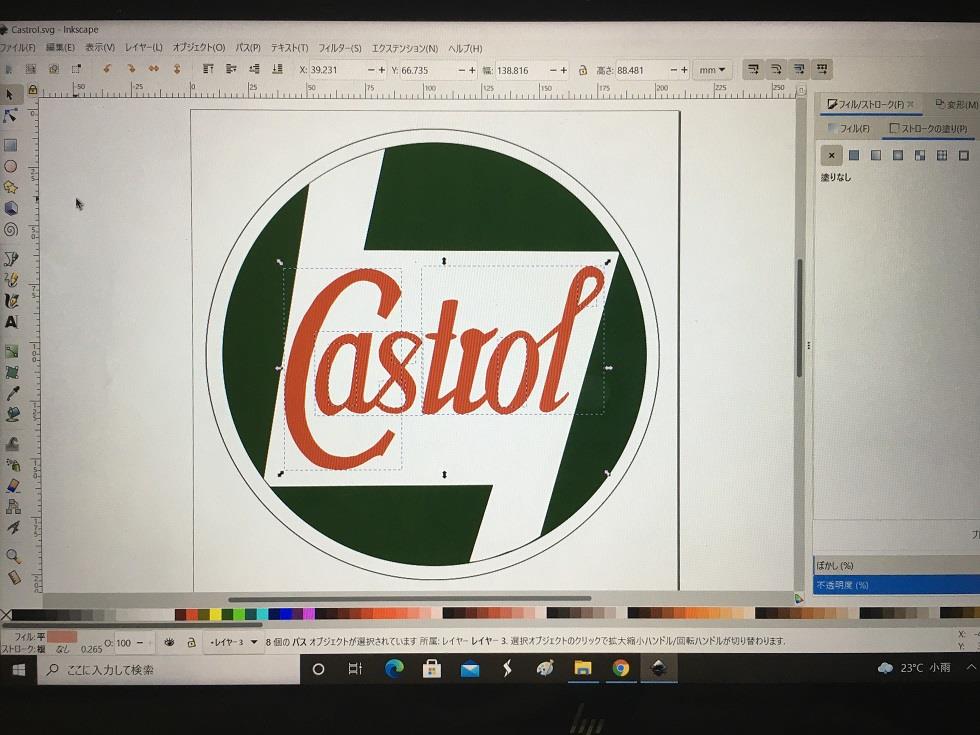
Task: Click Rotate 90° clockwise icon
Action: tap(131, 69)
